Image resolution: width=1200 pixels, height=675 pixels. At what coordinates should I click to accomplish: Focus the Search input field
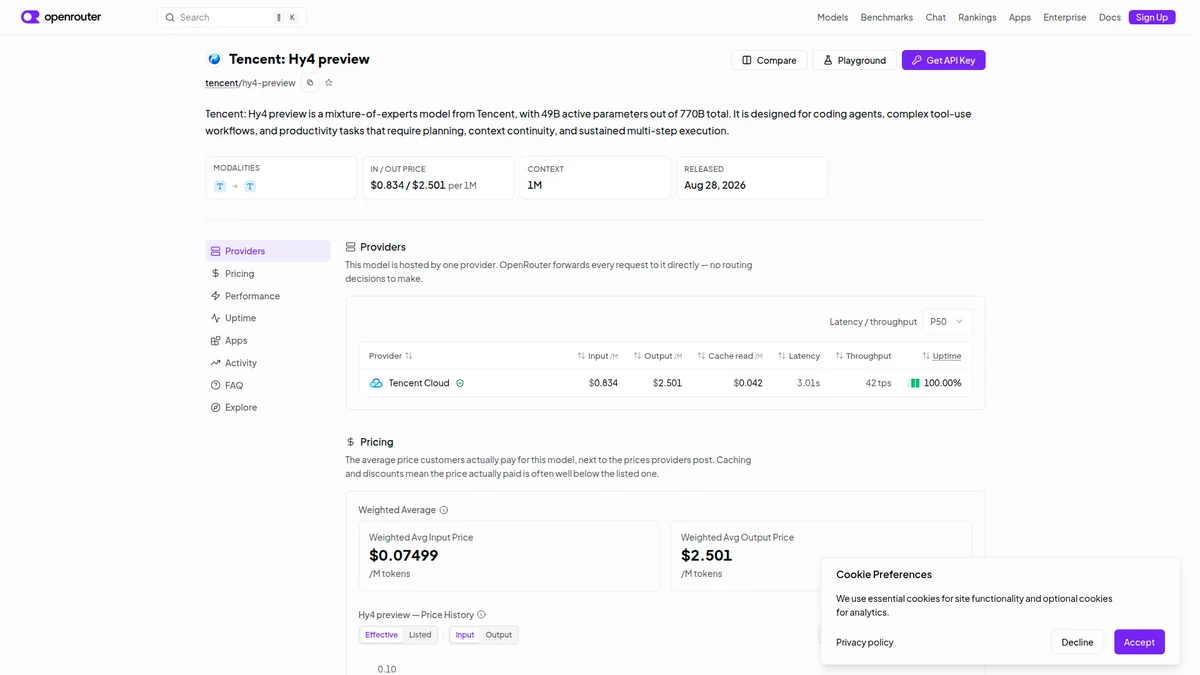tap(231, 17)
